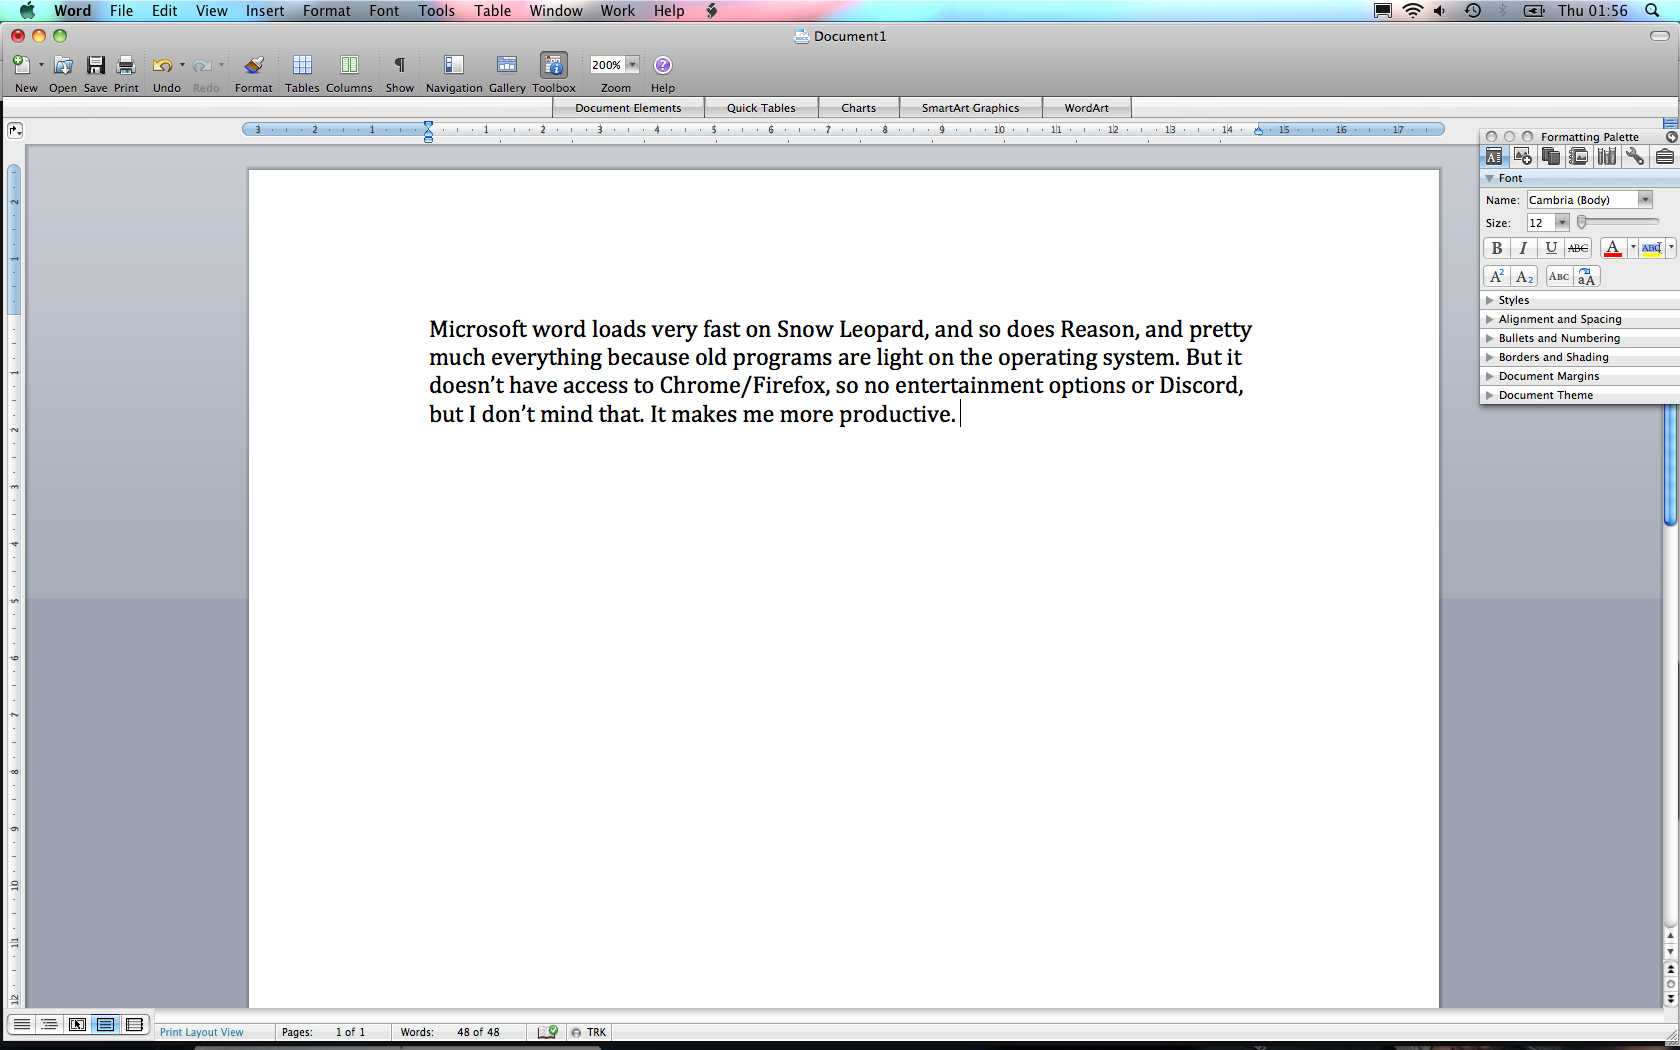Toggle italic formatting
Image resolution: width=1680 pixels, height=1050 pixels.
[1524, 248]
